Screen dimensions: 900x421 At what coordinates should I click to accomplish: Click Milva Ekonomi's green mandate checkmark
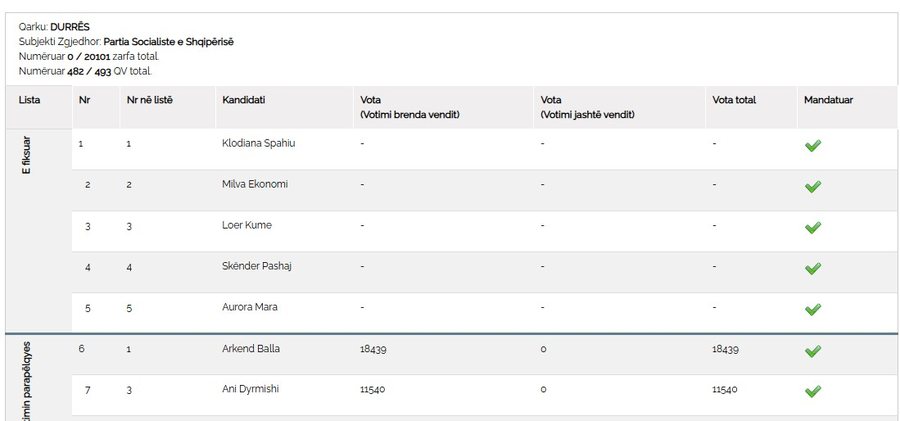pyautogui.click(x=813, y=187)
